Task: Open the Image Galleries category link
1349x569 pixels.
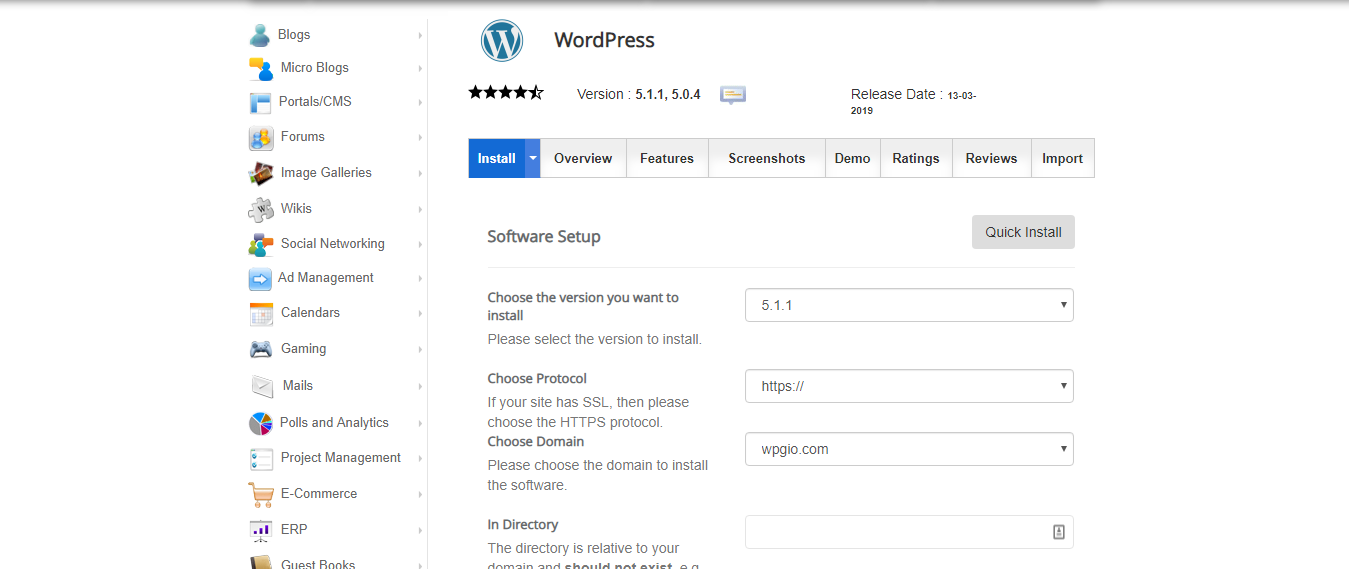Action: [x=326, y=173]
